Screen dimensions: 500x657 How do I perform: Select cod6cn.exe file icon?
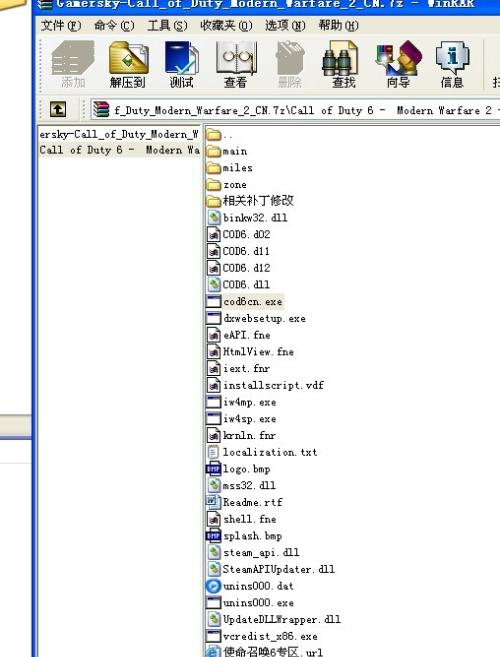click(214, 301)
